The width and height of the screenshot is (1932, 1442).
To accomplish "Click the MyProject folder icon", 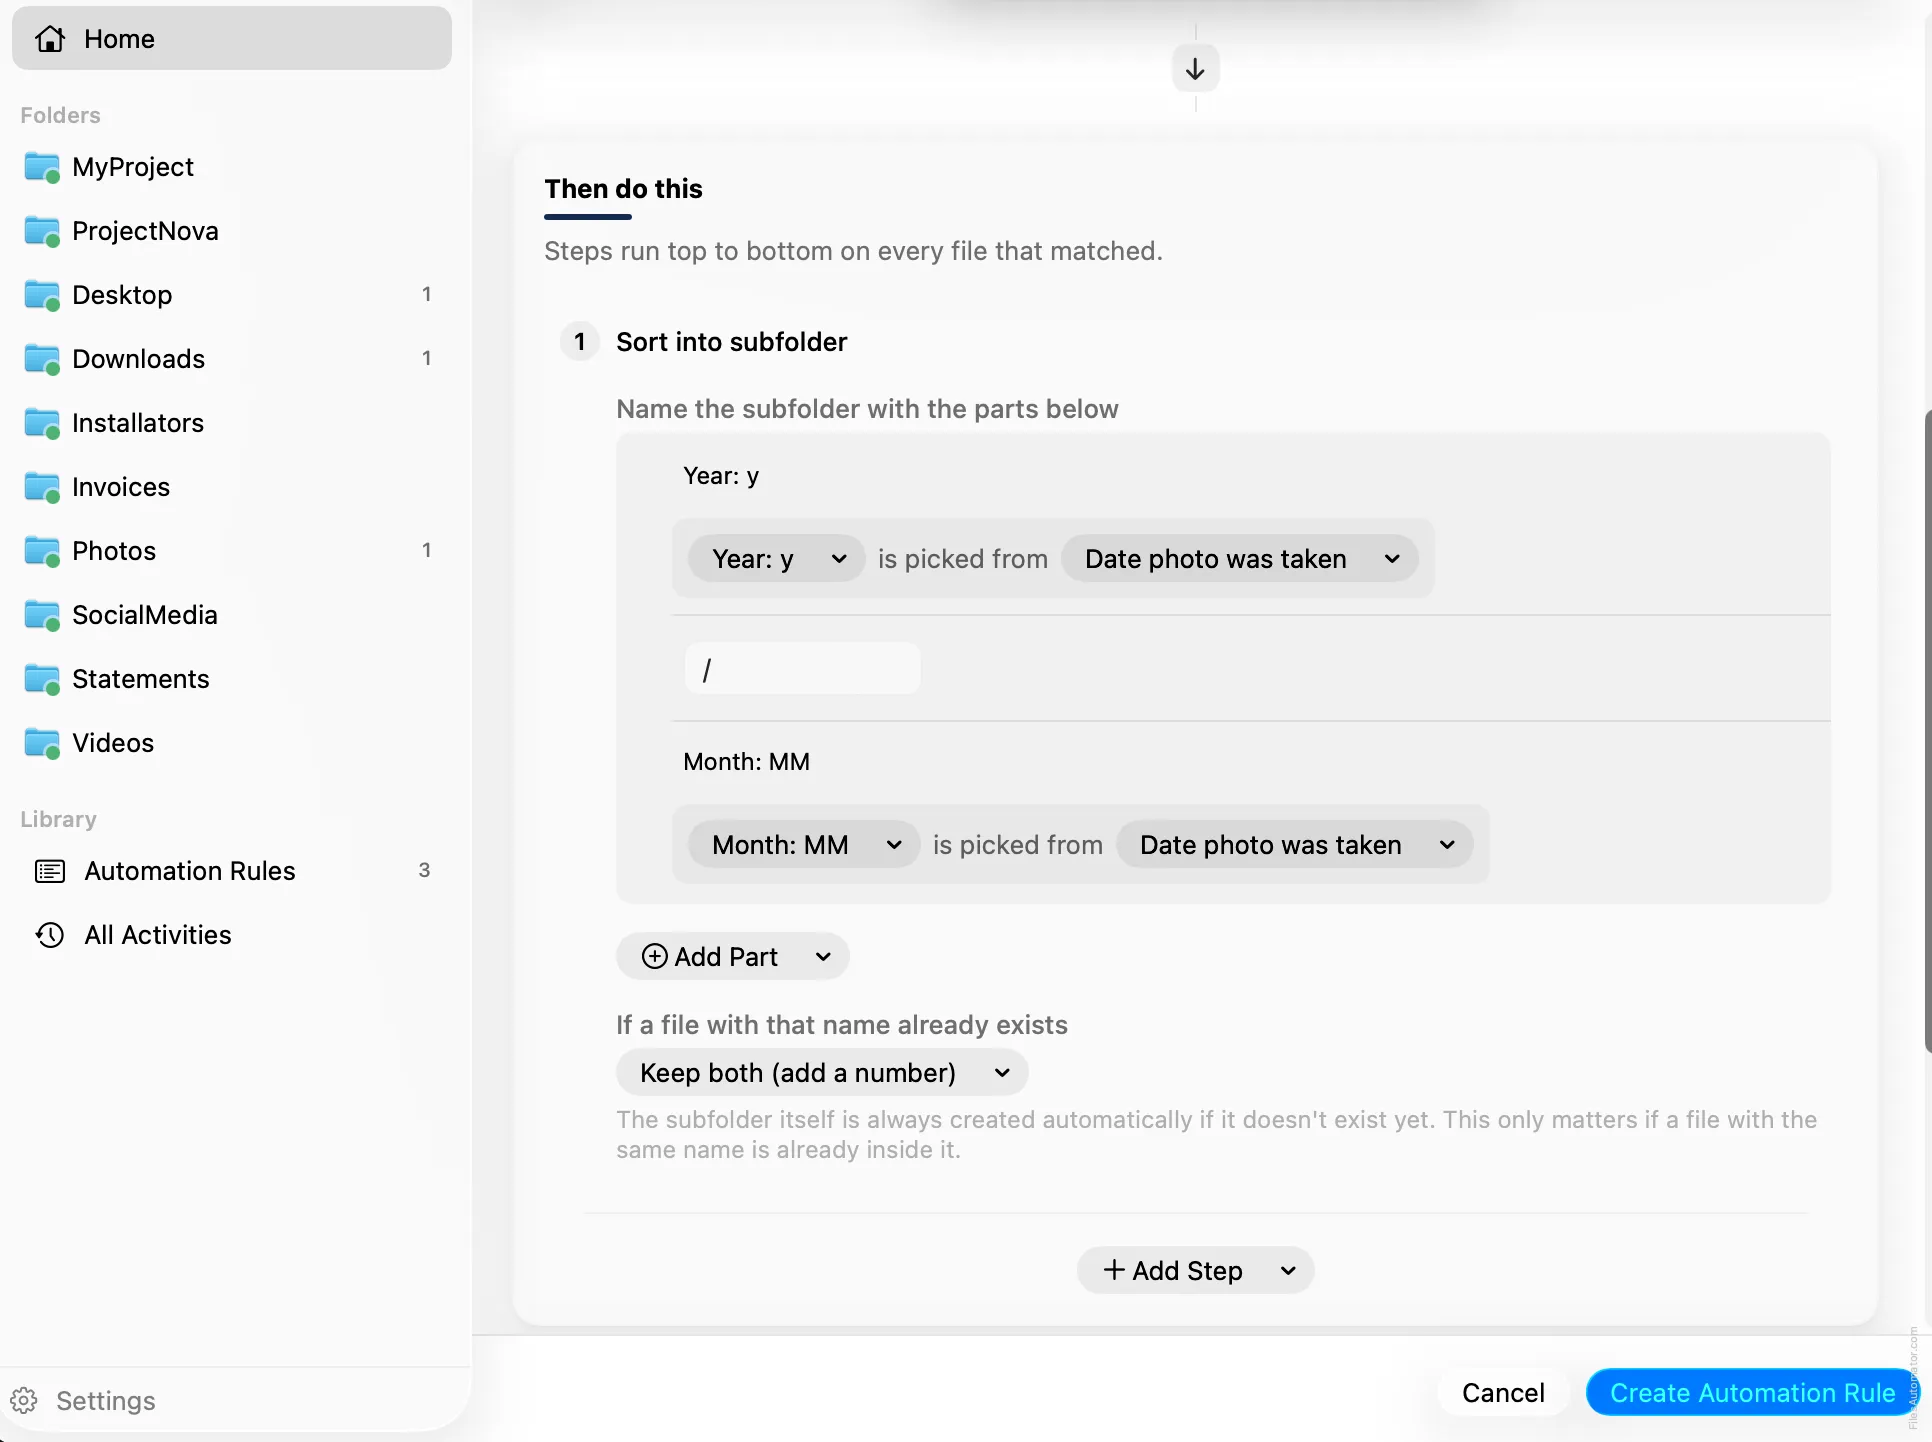I will 42,167.
